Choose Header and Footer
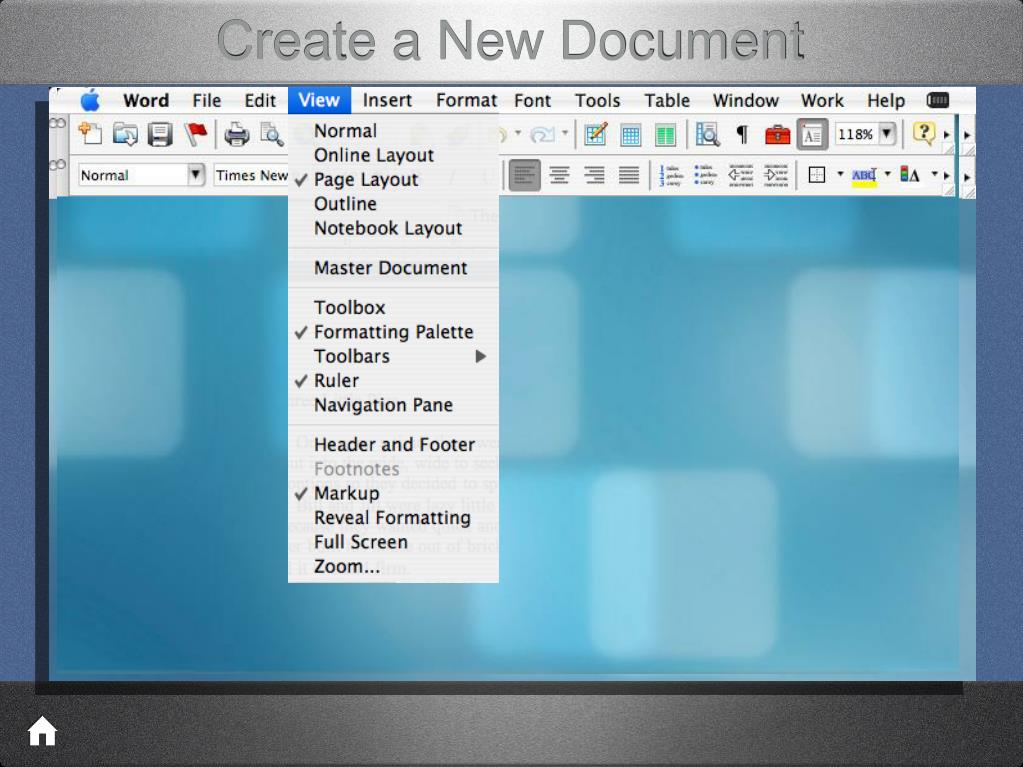Viewport: 1023px width, 767px height. 393,445
